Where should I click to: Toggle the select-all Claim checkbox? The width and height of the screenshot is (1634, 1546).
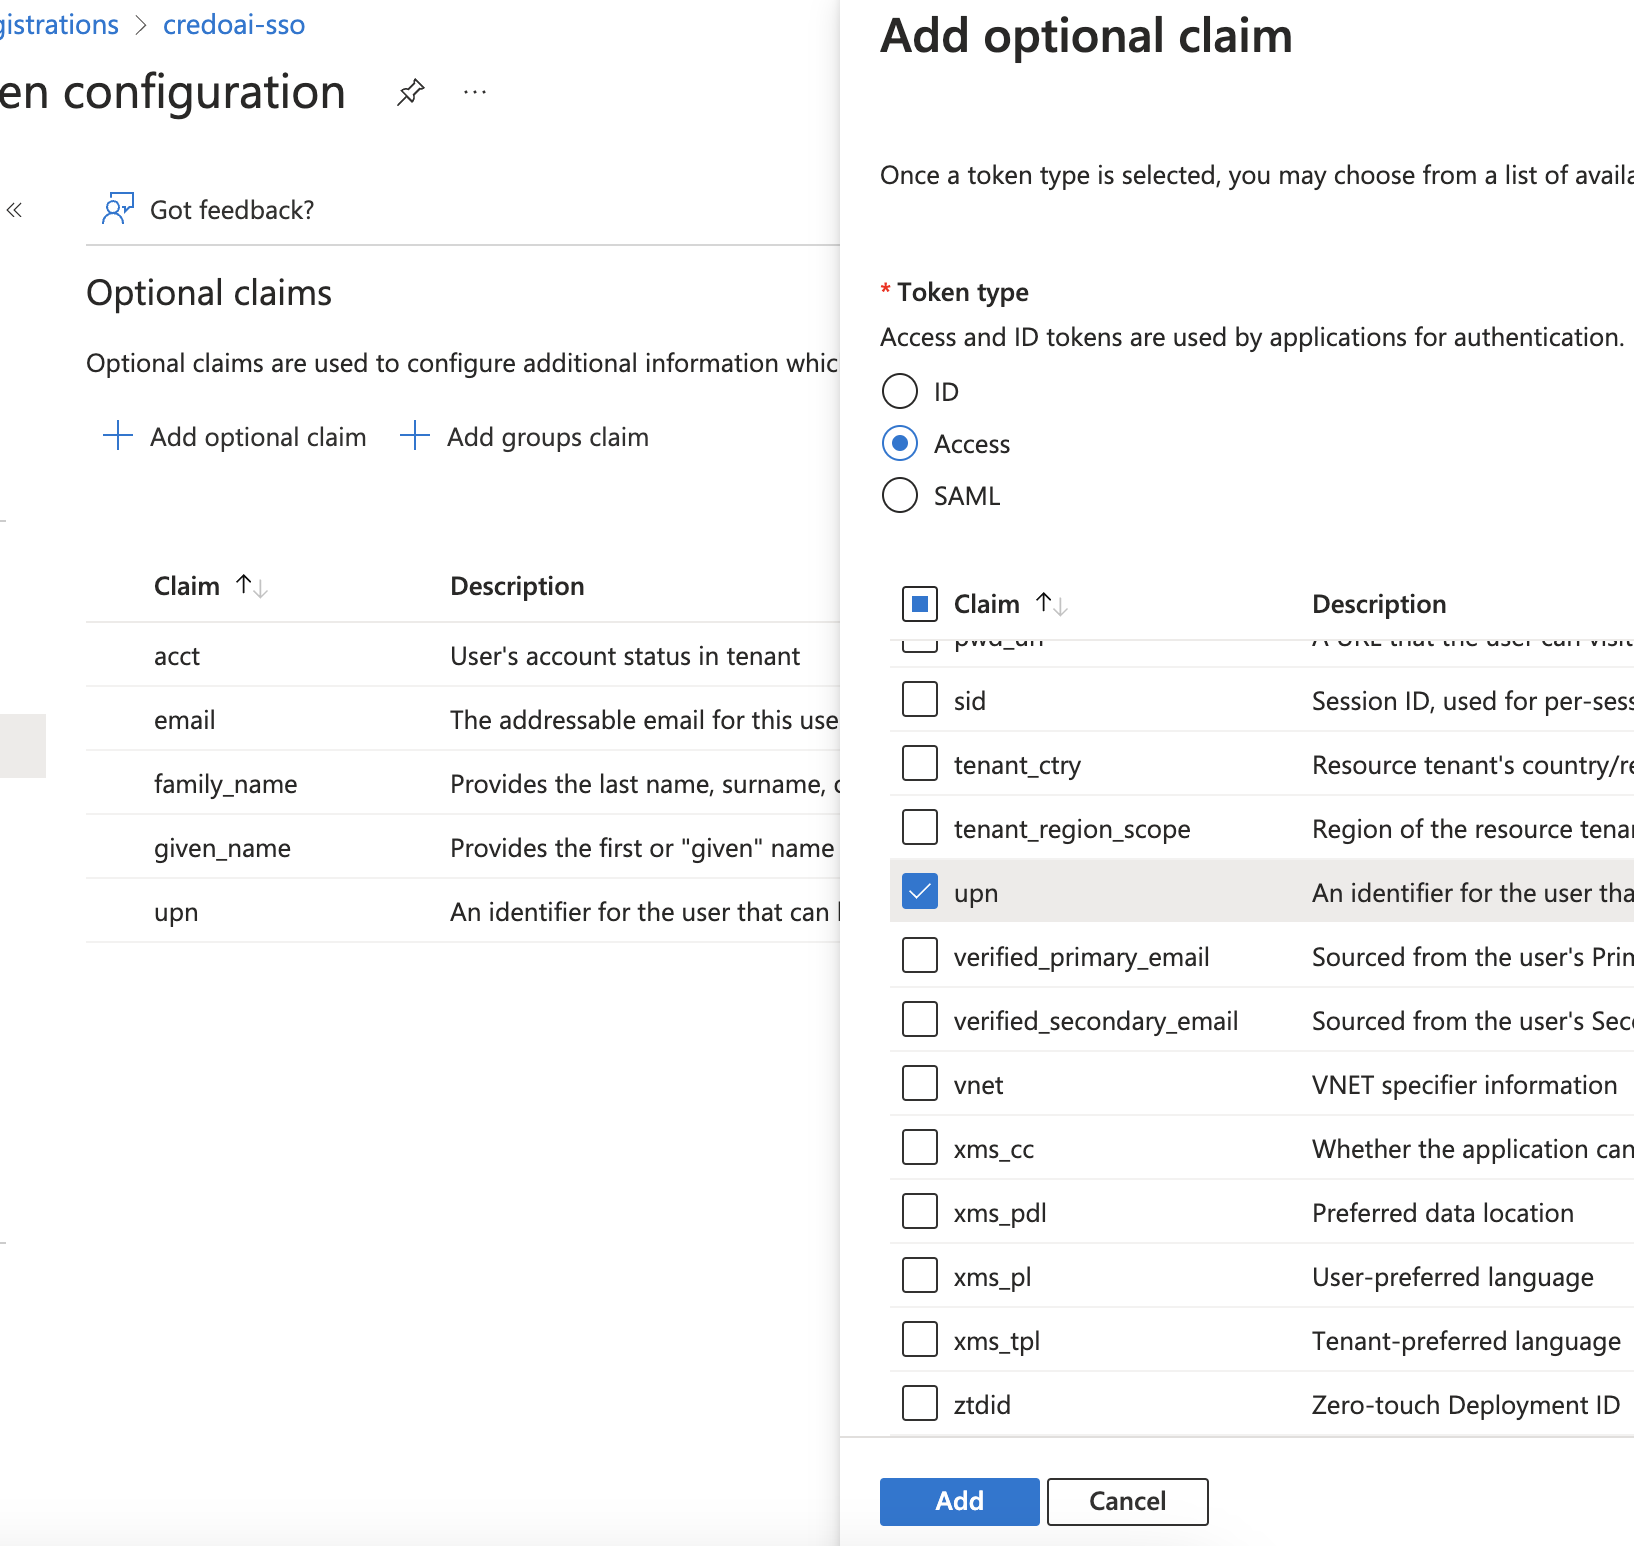point(920,604)
